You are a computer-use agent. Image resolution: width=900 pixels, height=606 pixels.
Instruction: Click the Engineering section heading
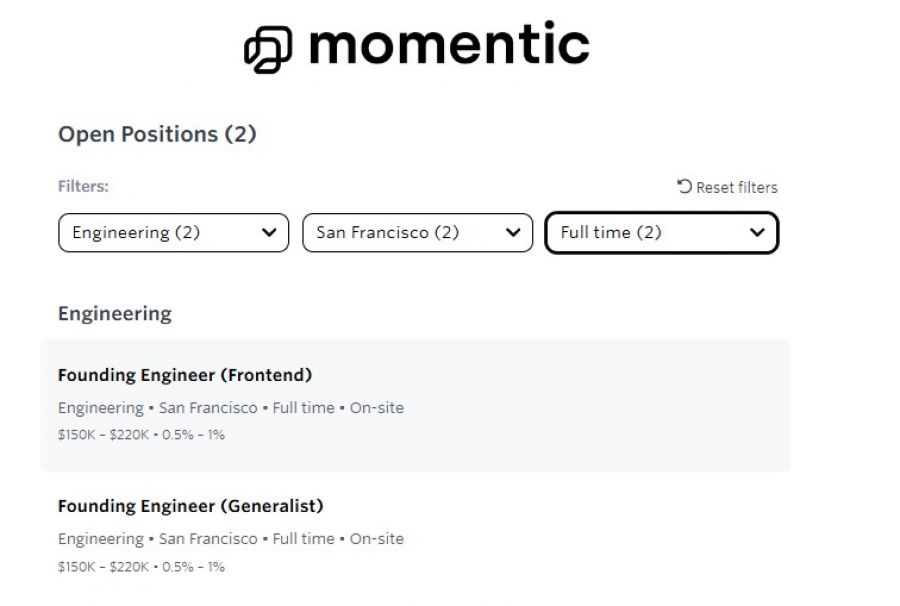click(115, 313)
